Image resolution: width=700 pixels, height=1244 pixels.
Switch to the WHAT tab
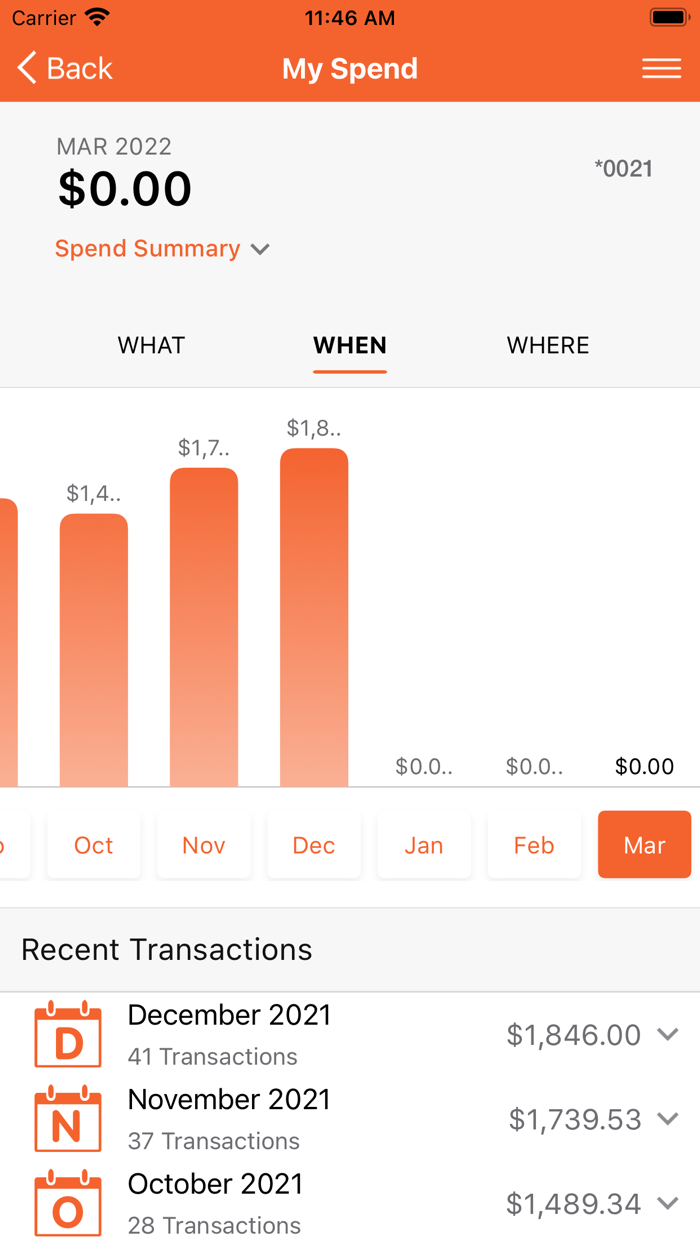coord(150,345)
